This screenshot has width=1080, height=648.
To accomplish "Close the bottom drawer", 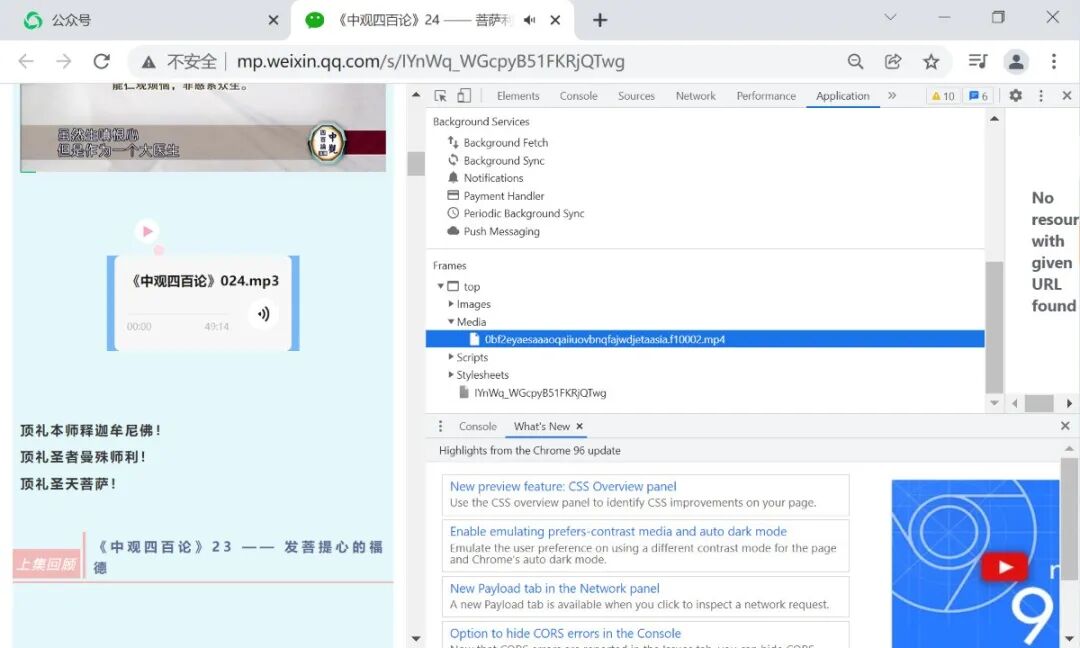I will (x=1065, y=426).
